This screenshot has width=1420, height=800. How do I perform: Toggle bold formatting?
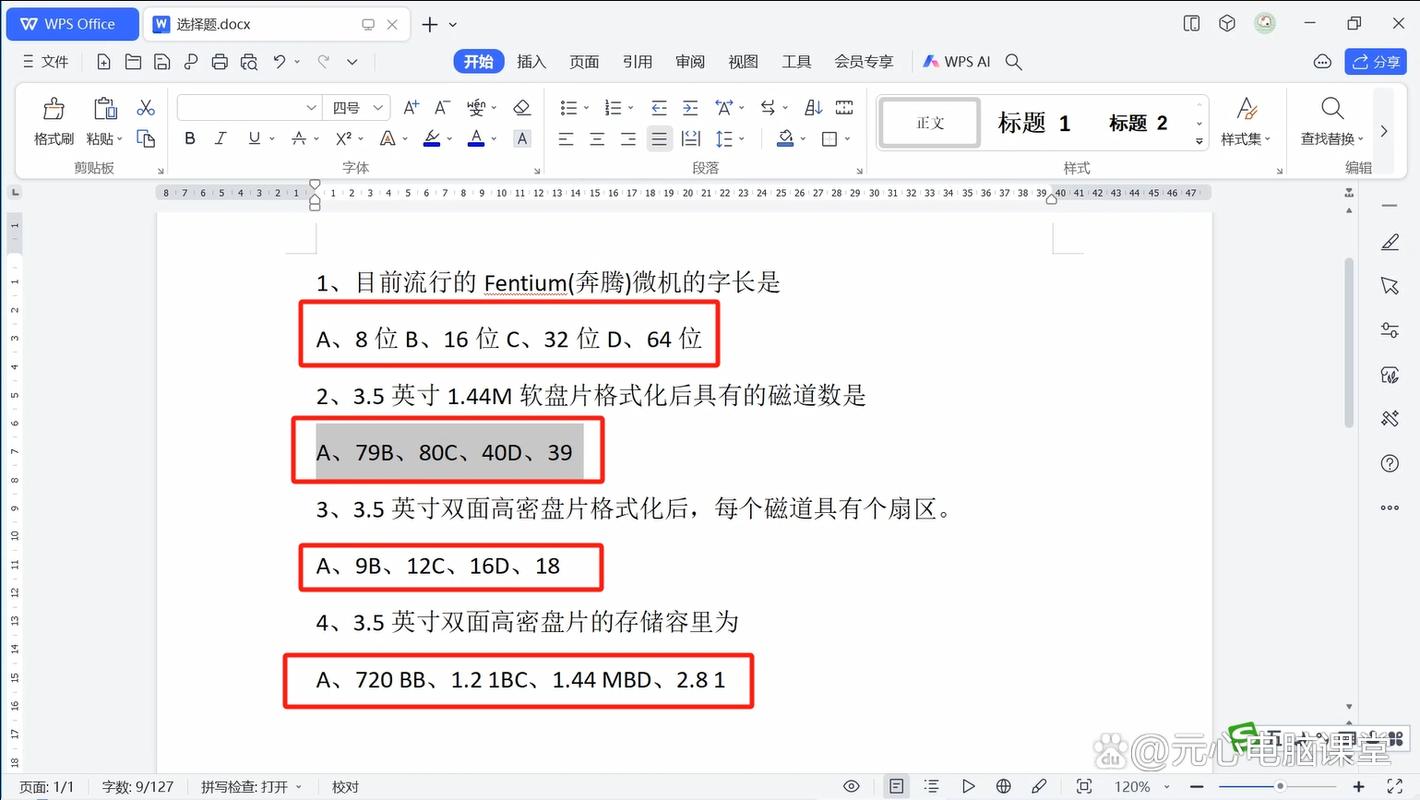(x=190, y=138)
